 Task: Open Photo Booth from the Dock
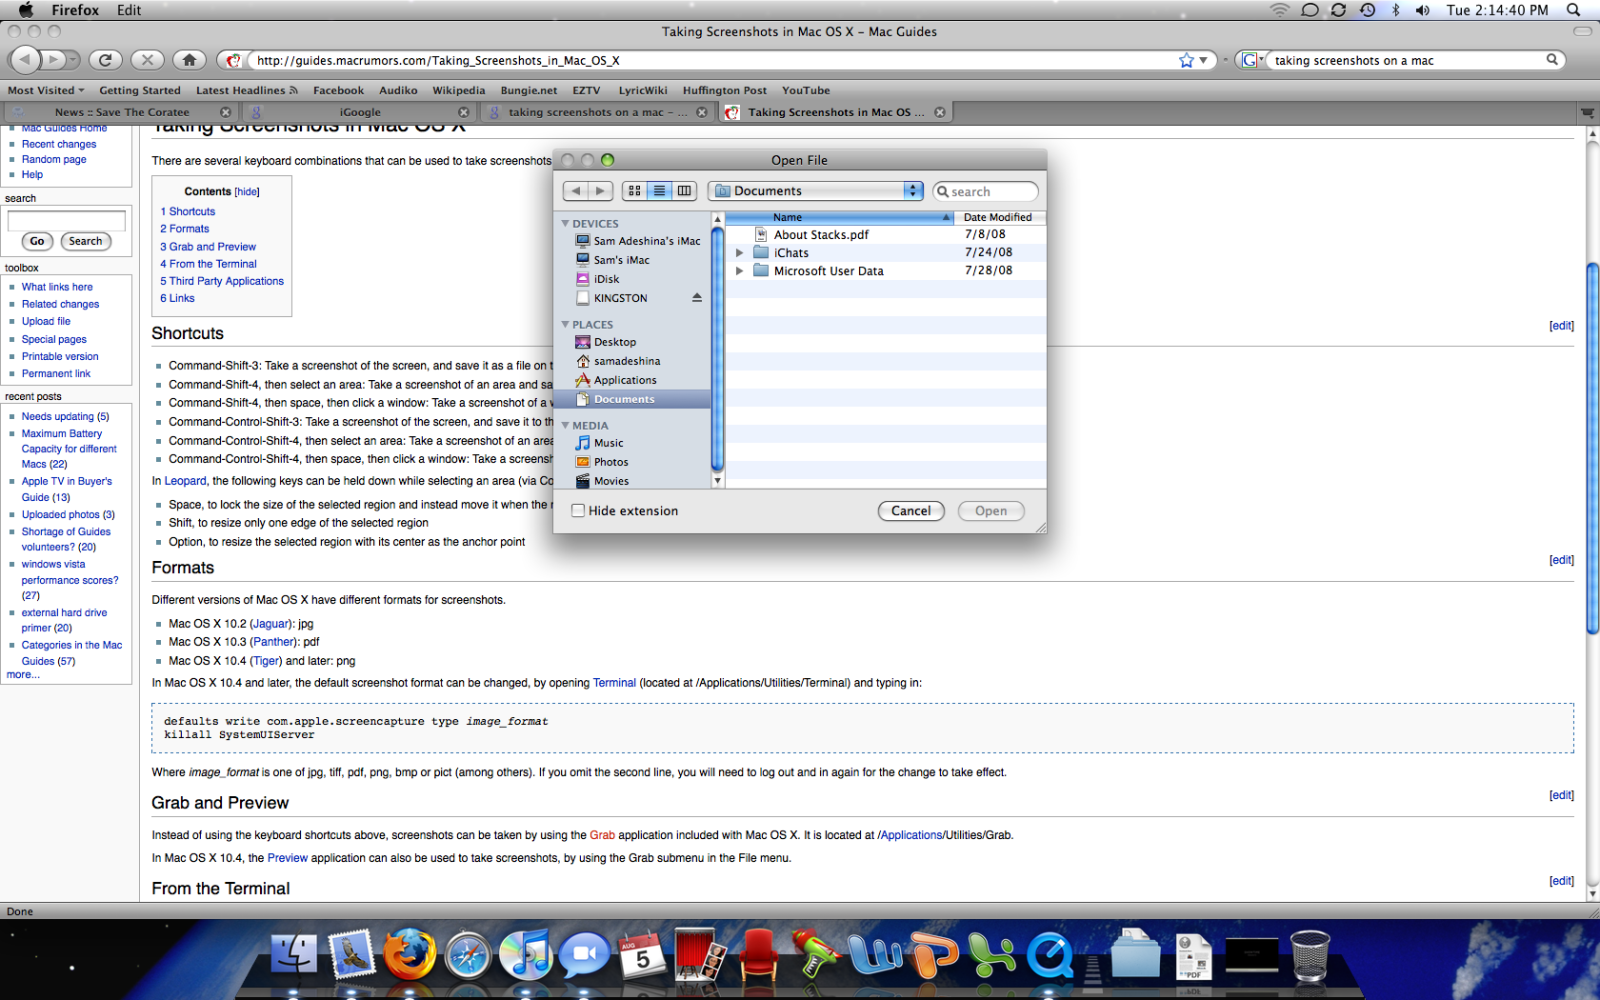pos(699,956)
